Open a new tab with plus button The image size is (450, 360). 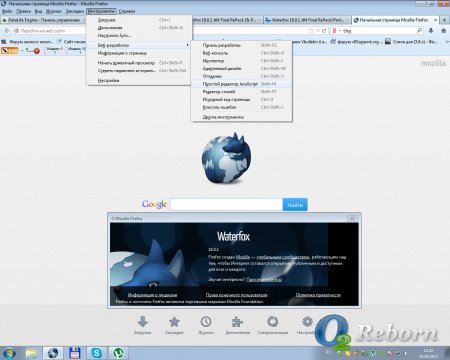pos(444,20)
